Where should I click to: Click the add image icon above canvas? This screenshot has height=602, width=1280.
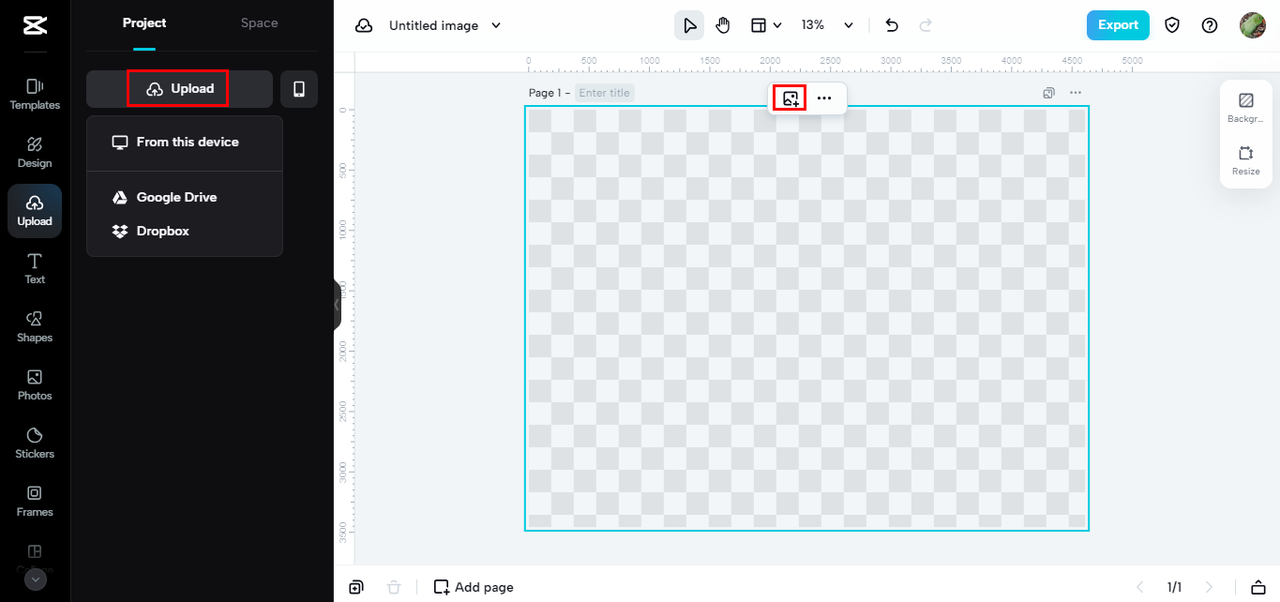point(791,98)
